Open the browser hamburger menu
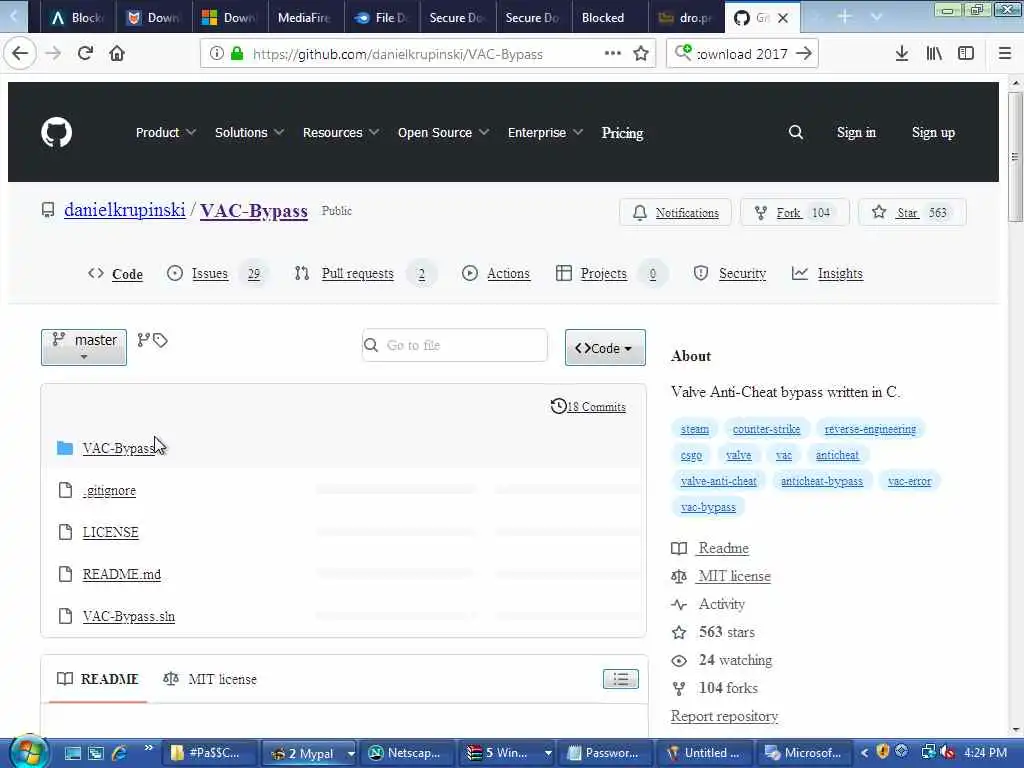Screen dimensions: 1024x768 click(x=1005, y=54)
